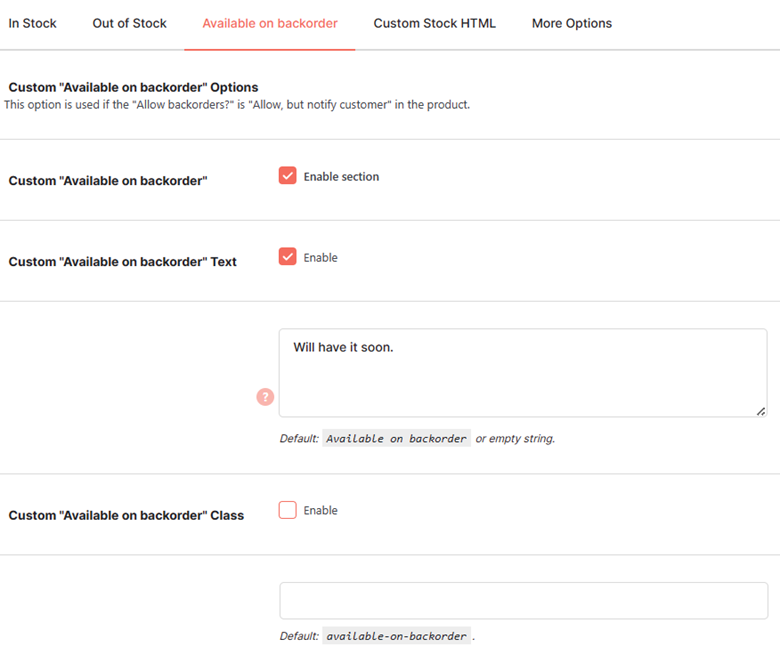Uncheck Enable for backorder Text option
780x655 pixels.
coord(288,257)
